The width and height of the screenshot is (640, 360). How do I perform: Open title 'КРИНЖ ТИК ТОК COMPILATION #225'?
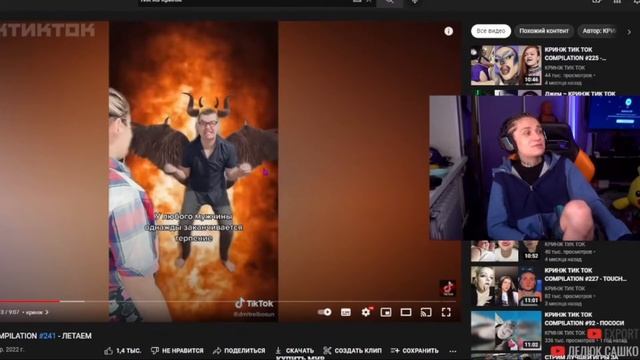tap(575, 54)
